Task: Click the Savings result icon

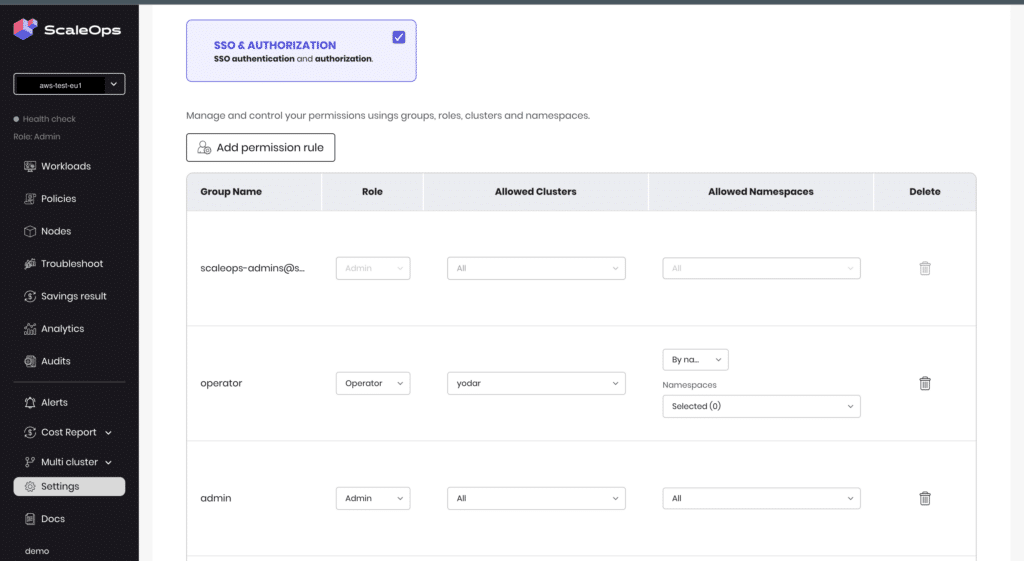Action: (30, 296)
